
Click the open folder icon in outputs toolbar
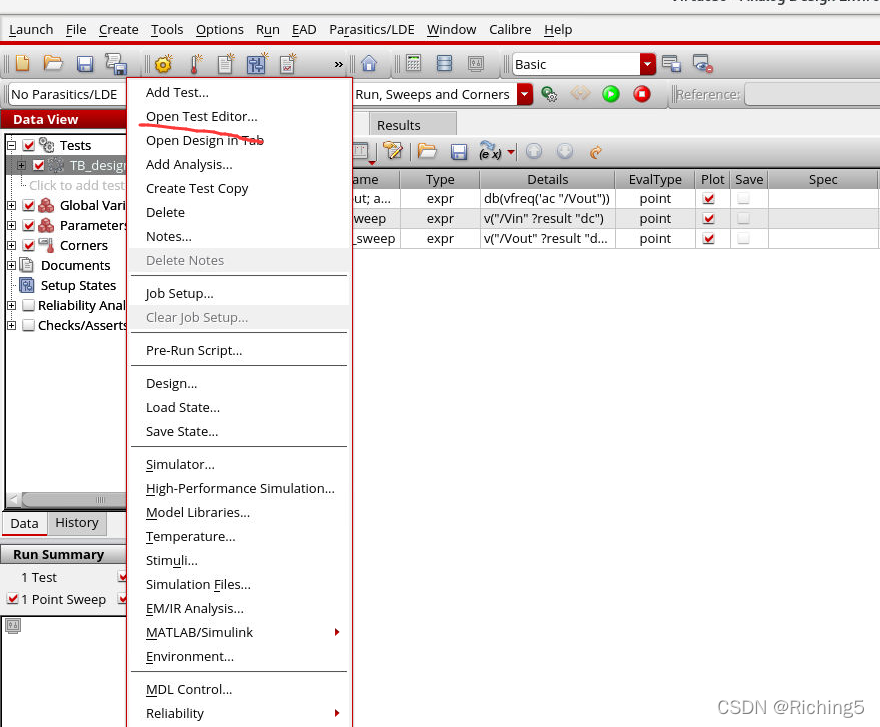427,151
